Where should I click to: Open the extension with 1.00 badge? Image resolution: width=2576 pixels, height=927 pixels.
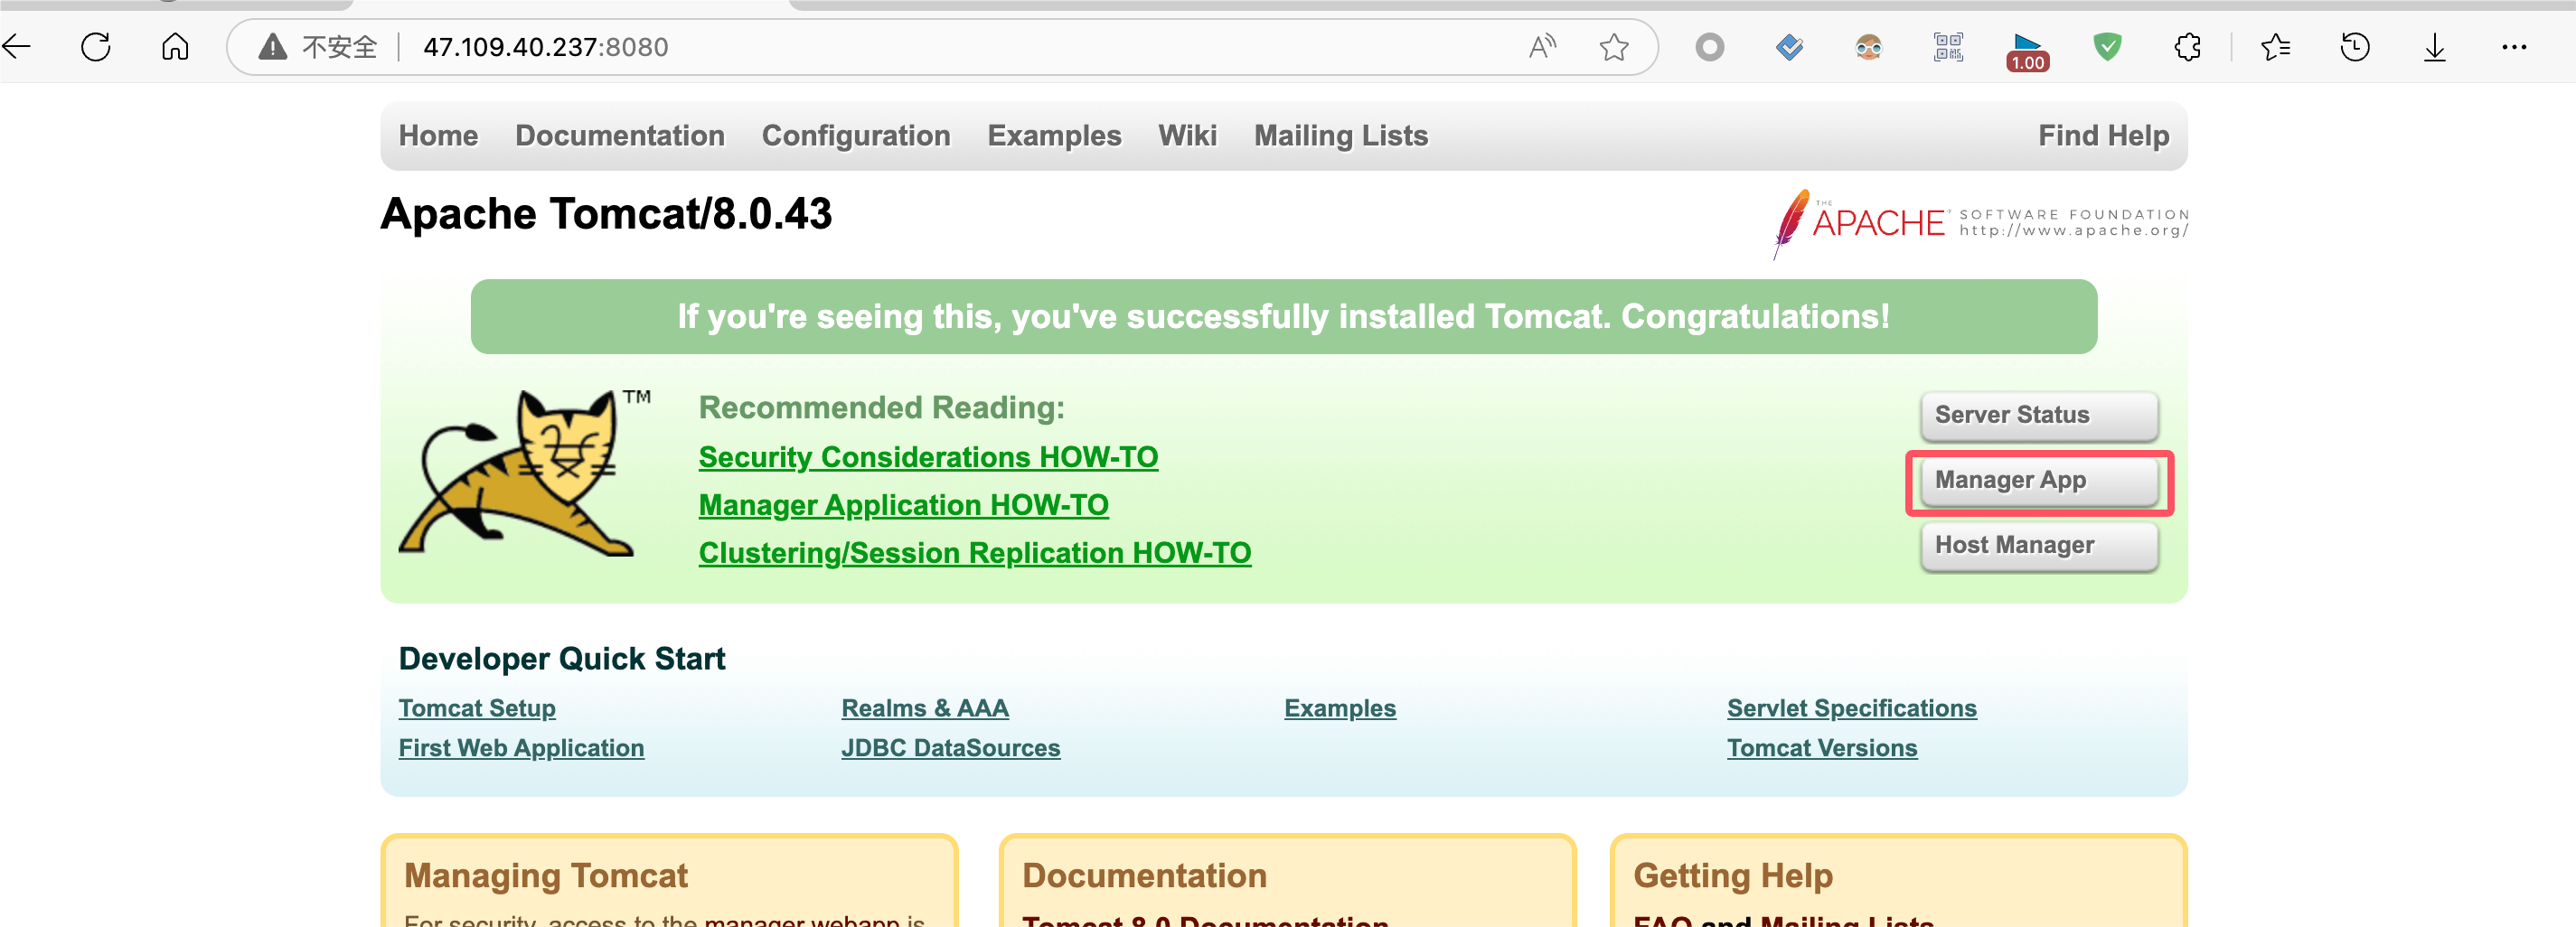coord(2027,51)
